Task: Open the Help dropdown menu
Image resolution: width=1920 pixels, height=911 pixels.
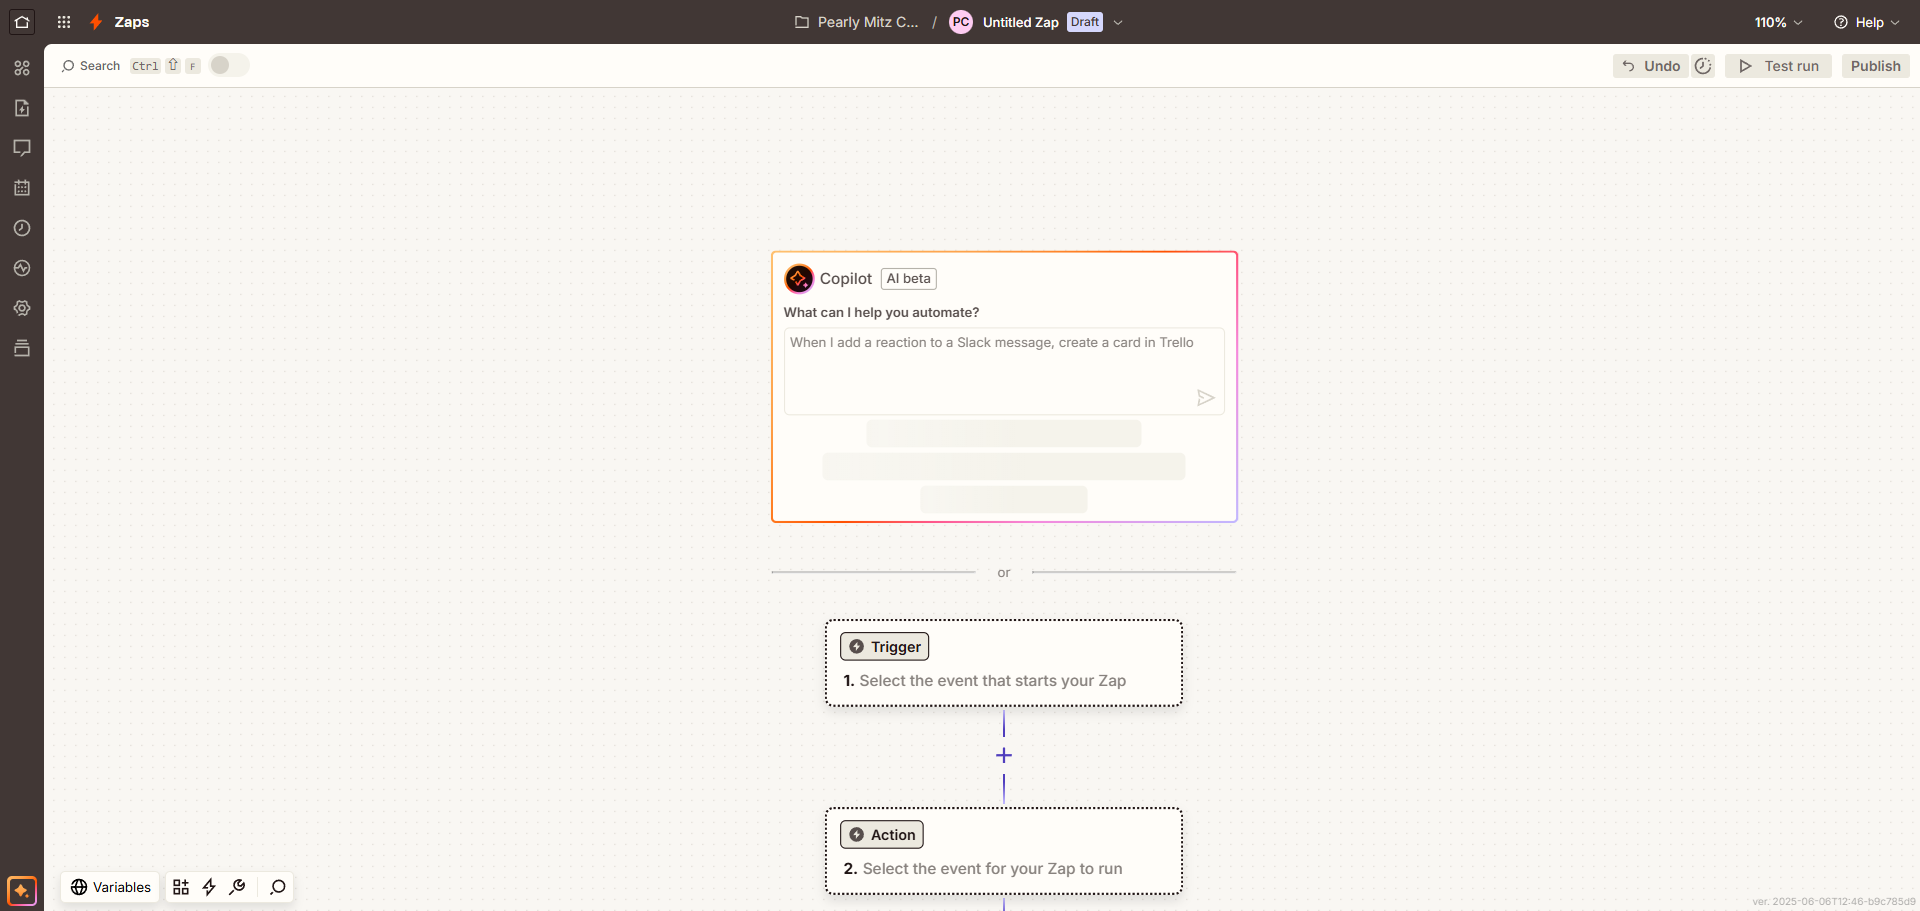Action: [1866, 22]
